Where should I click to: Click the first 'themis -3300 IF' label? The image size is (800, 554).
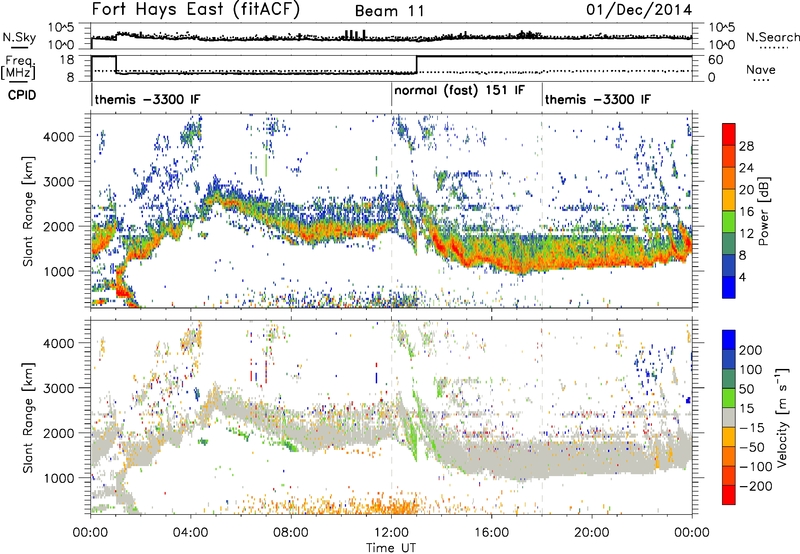(x=147, y=99)
